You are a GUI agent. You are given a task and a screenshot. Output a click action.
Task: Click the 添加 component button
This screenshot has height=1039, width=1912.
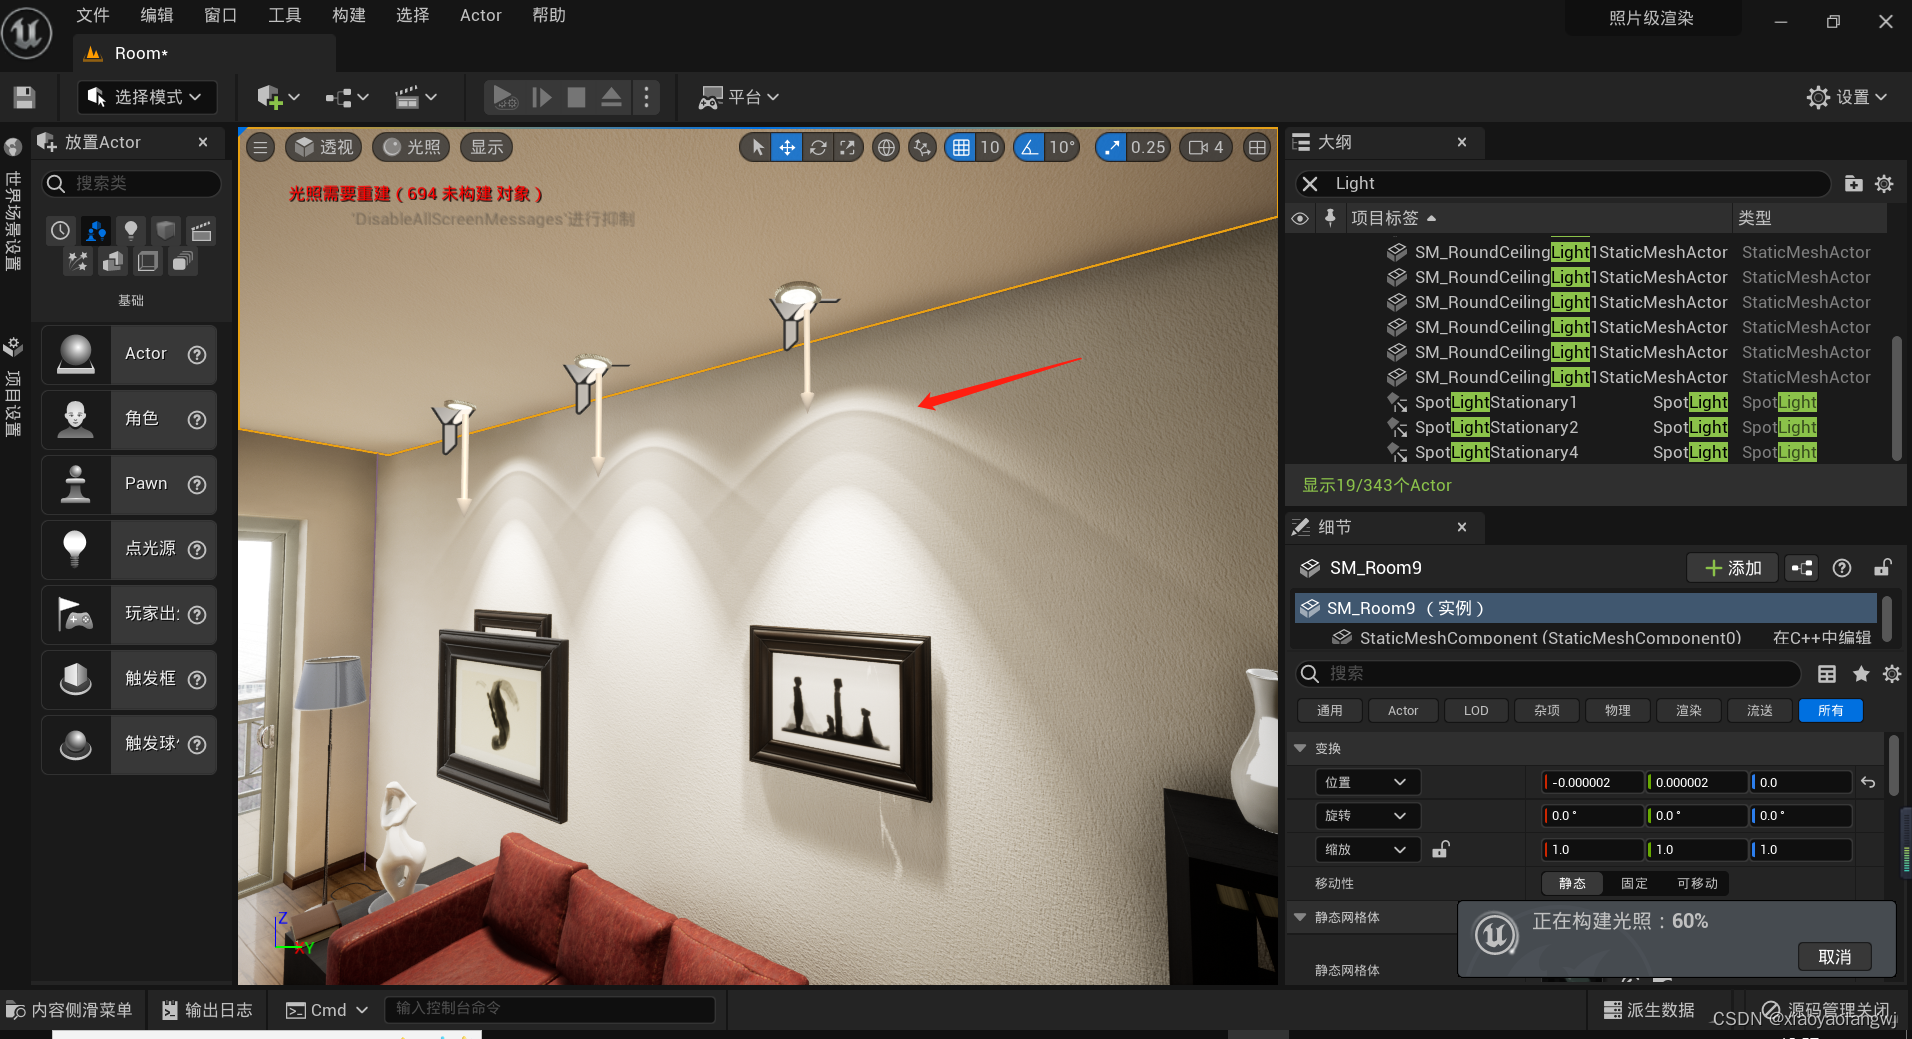[1732, 568]
